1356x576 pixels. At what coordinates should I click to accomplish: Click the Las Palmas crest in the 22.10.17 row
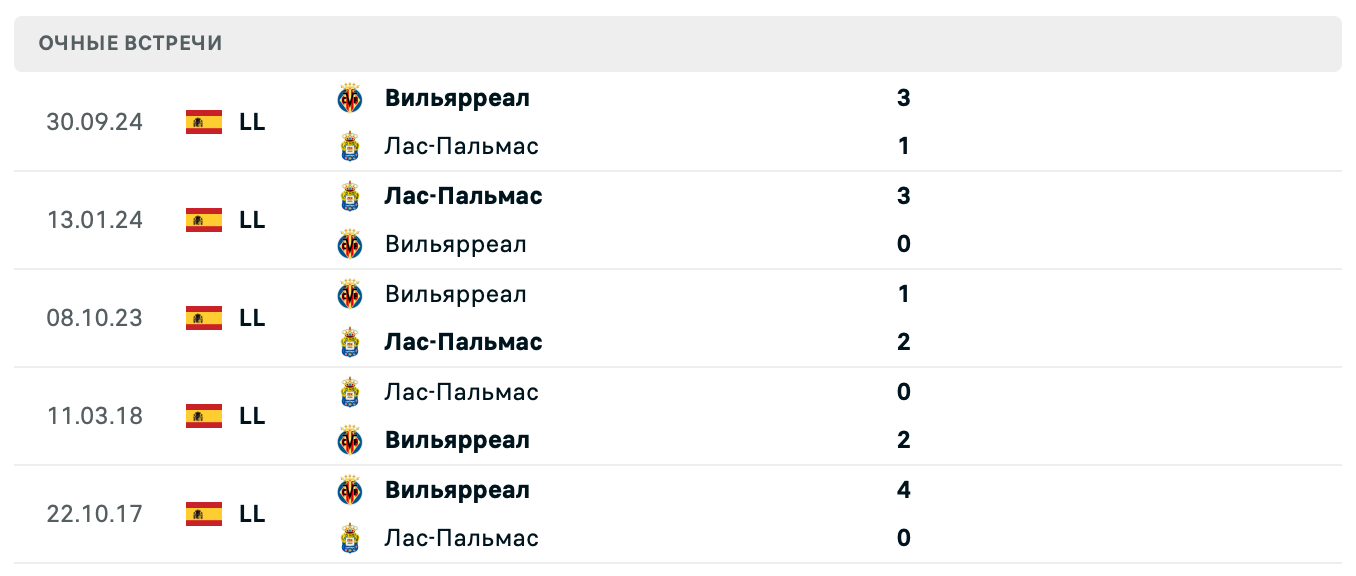(351, 538)
